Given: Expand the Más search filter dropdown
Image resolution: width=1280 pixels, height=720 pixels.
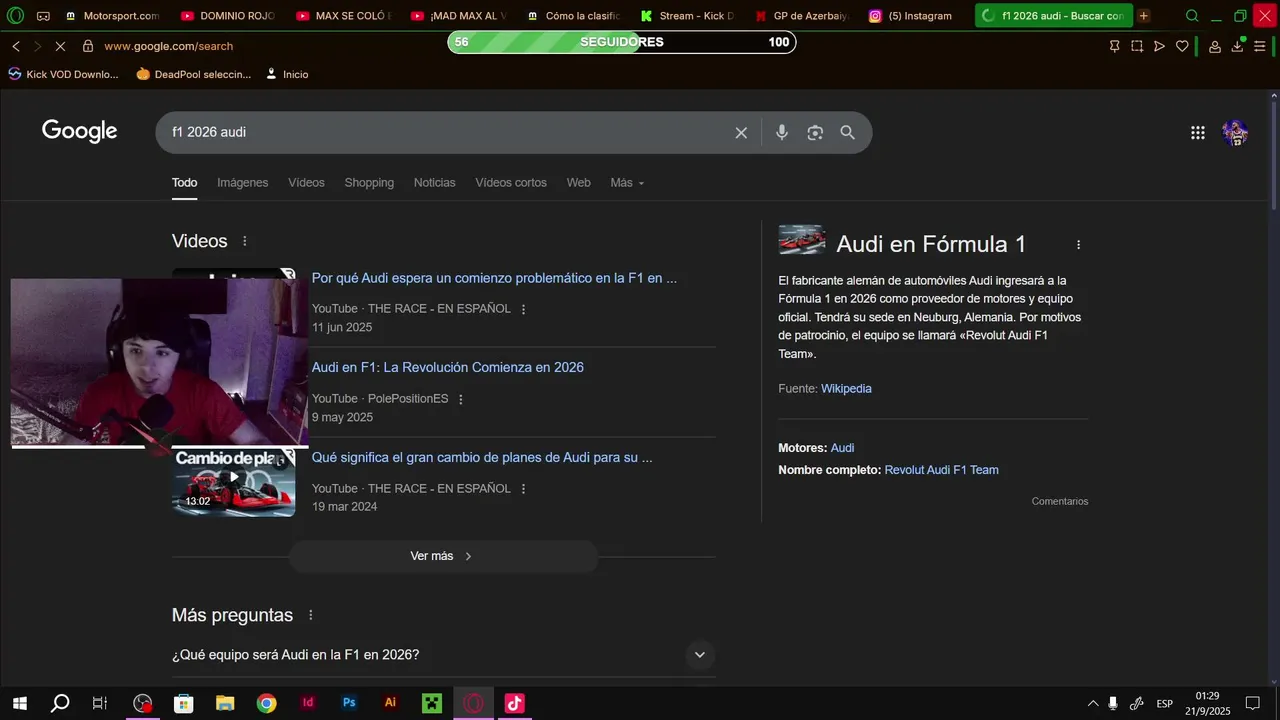Looking at the screenshot, I should [x=627, y=183].
